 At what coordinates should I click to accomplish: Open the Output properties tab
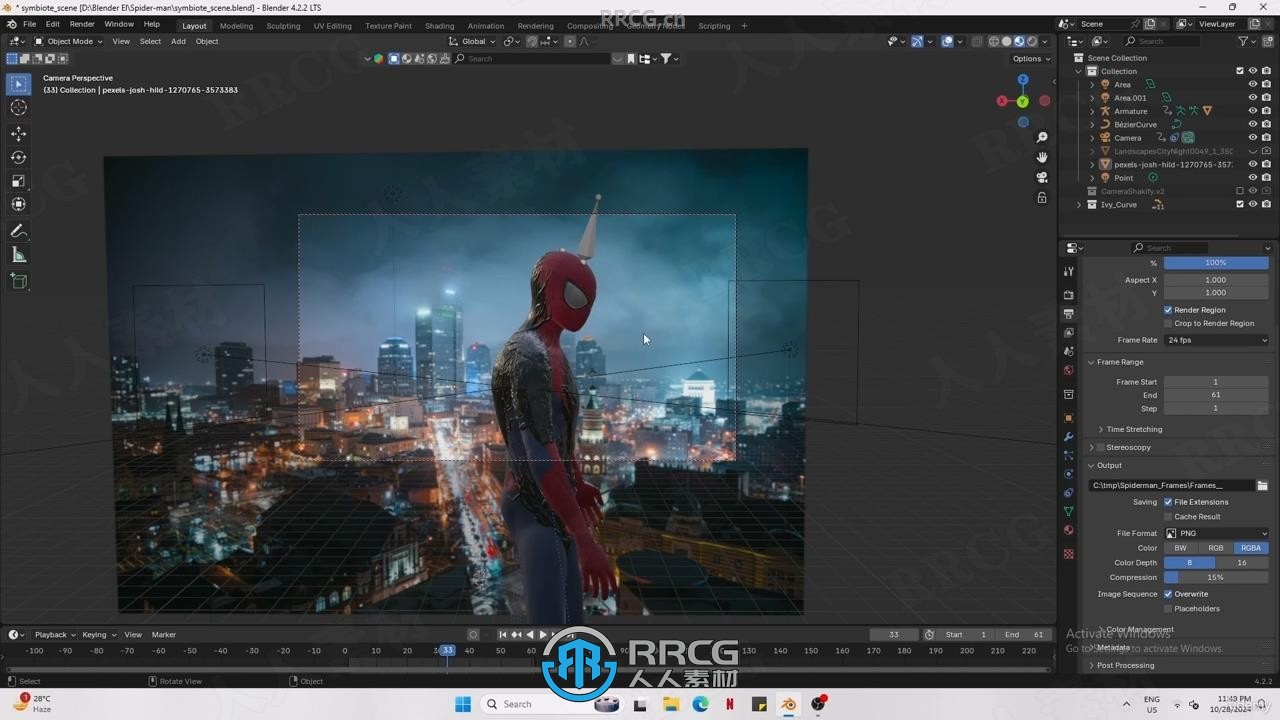[x=1068, y=314]
